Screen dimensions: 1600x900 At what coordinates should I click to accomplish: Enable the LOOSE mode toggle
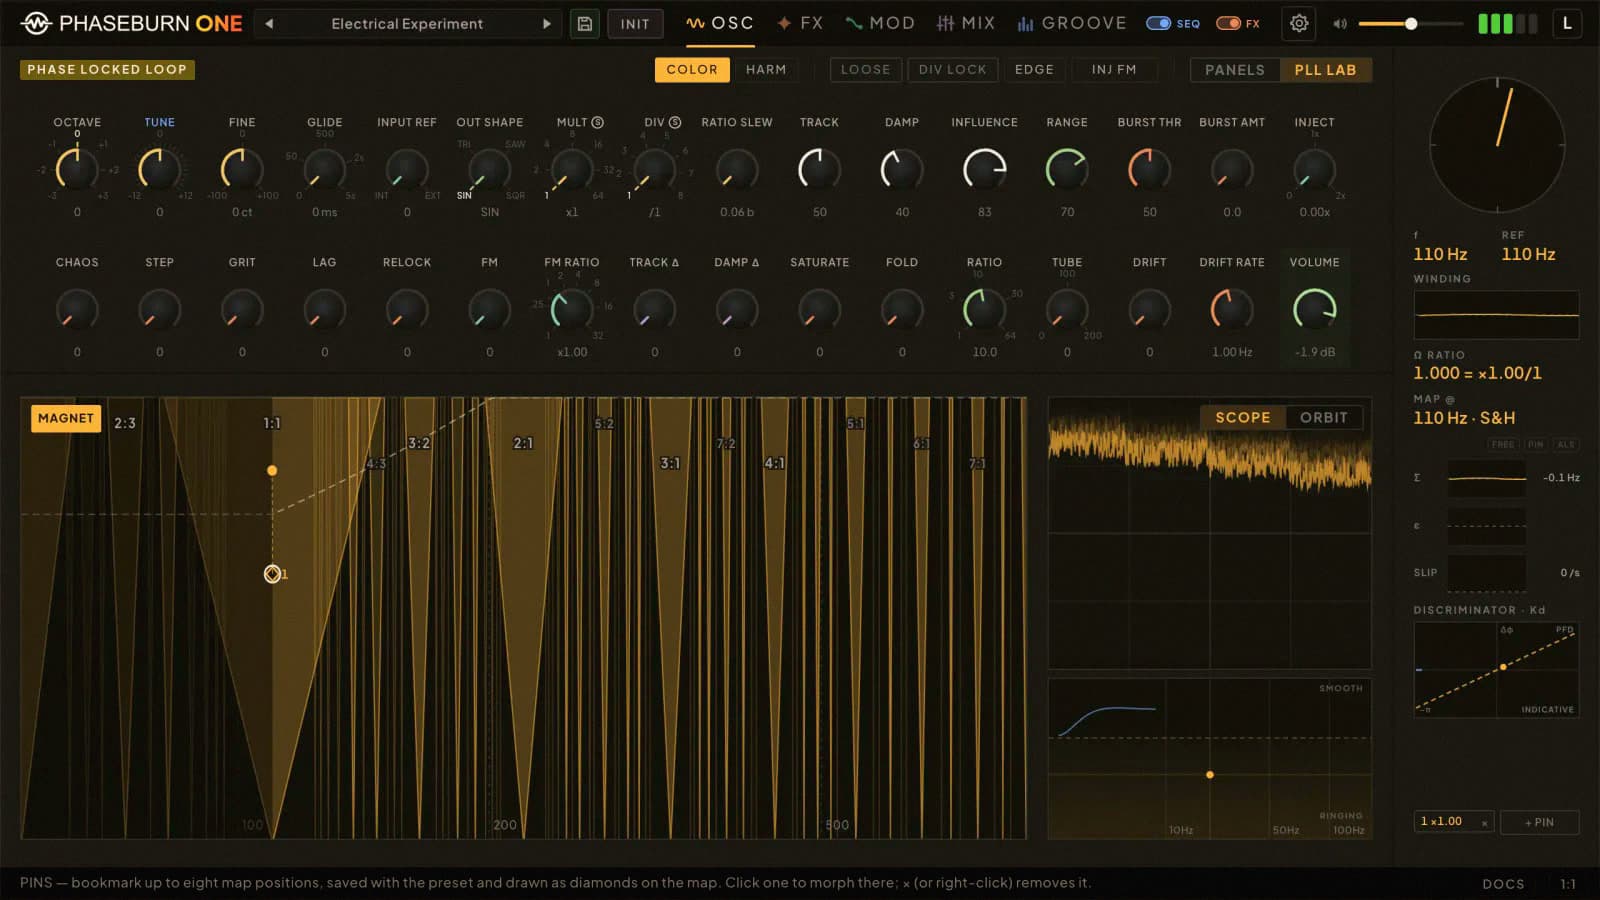(865, 69)
